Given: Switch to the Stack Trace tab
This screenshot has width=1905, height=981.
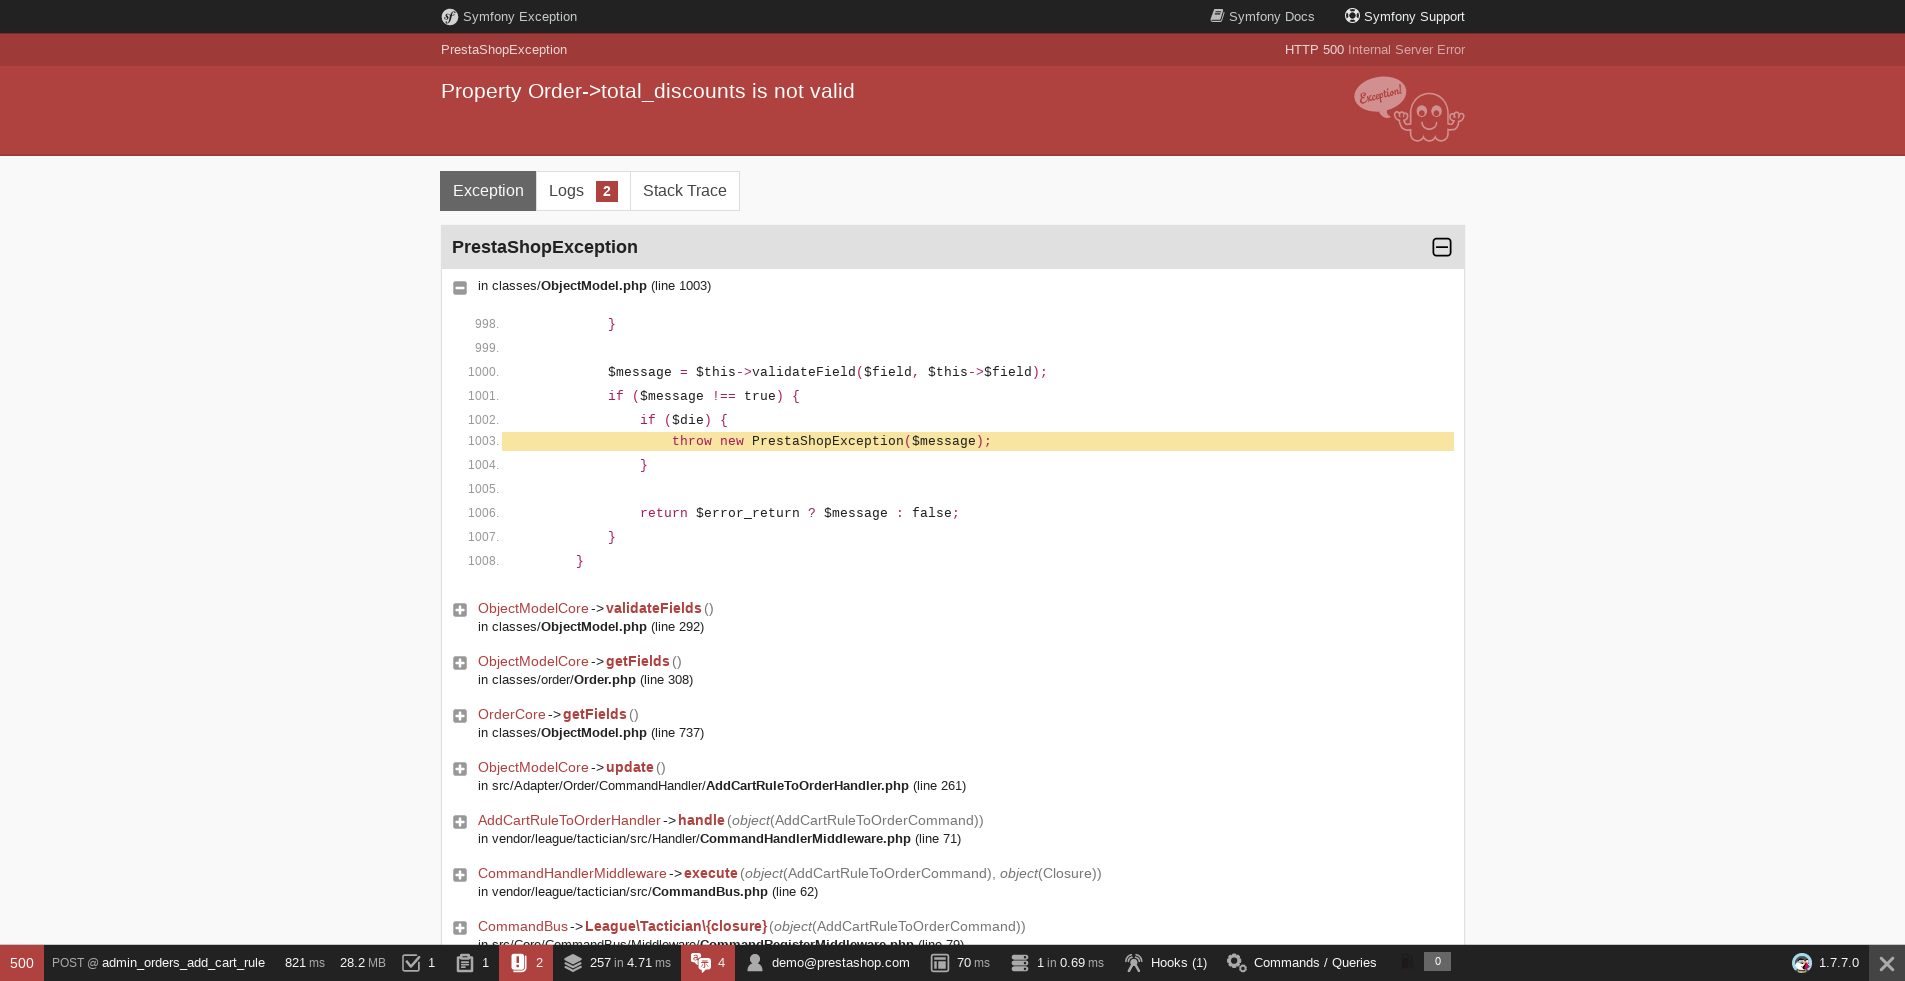Looking at the screenshot, I should point(685,191).
